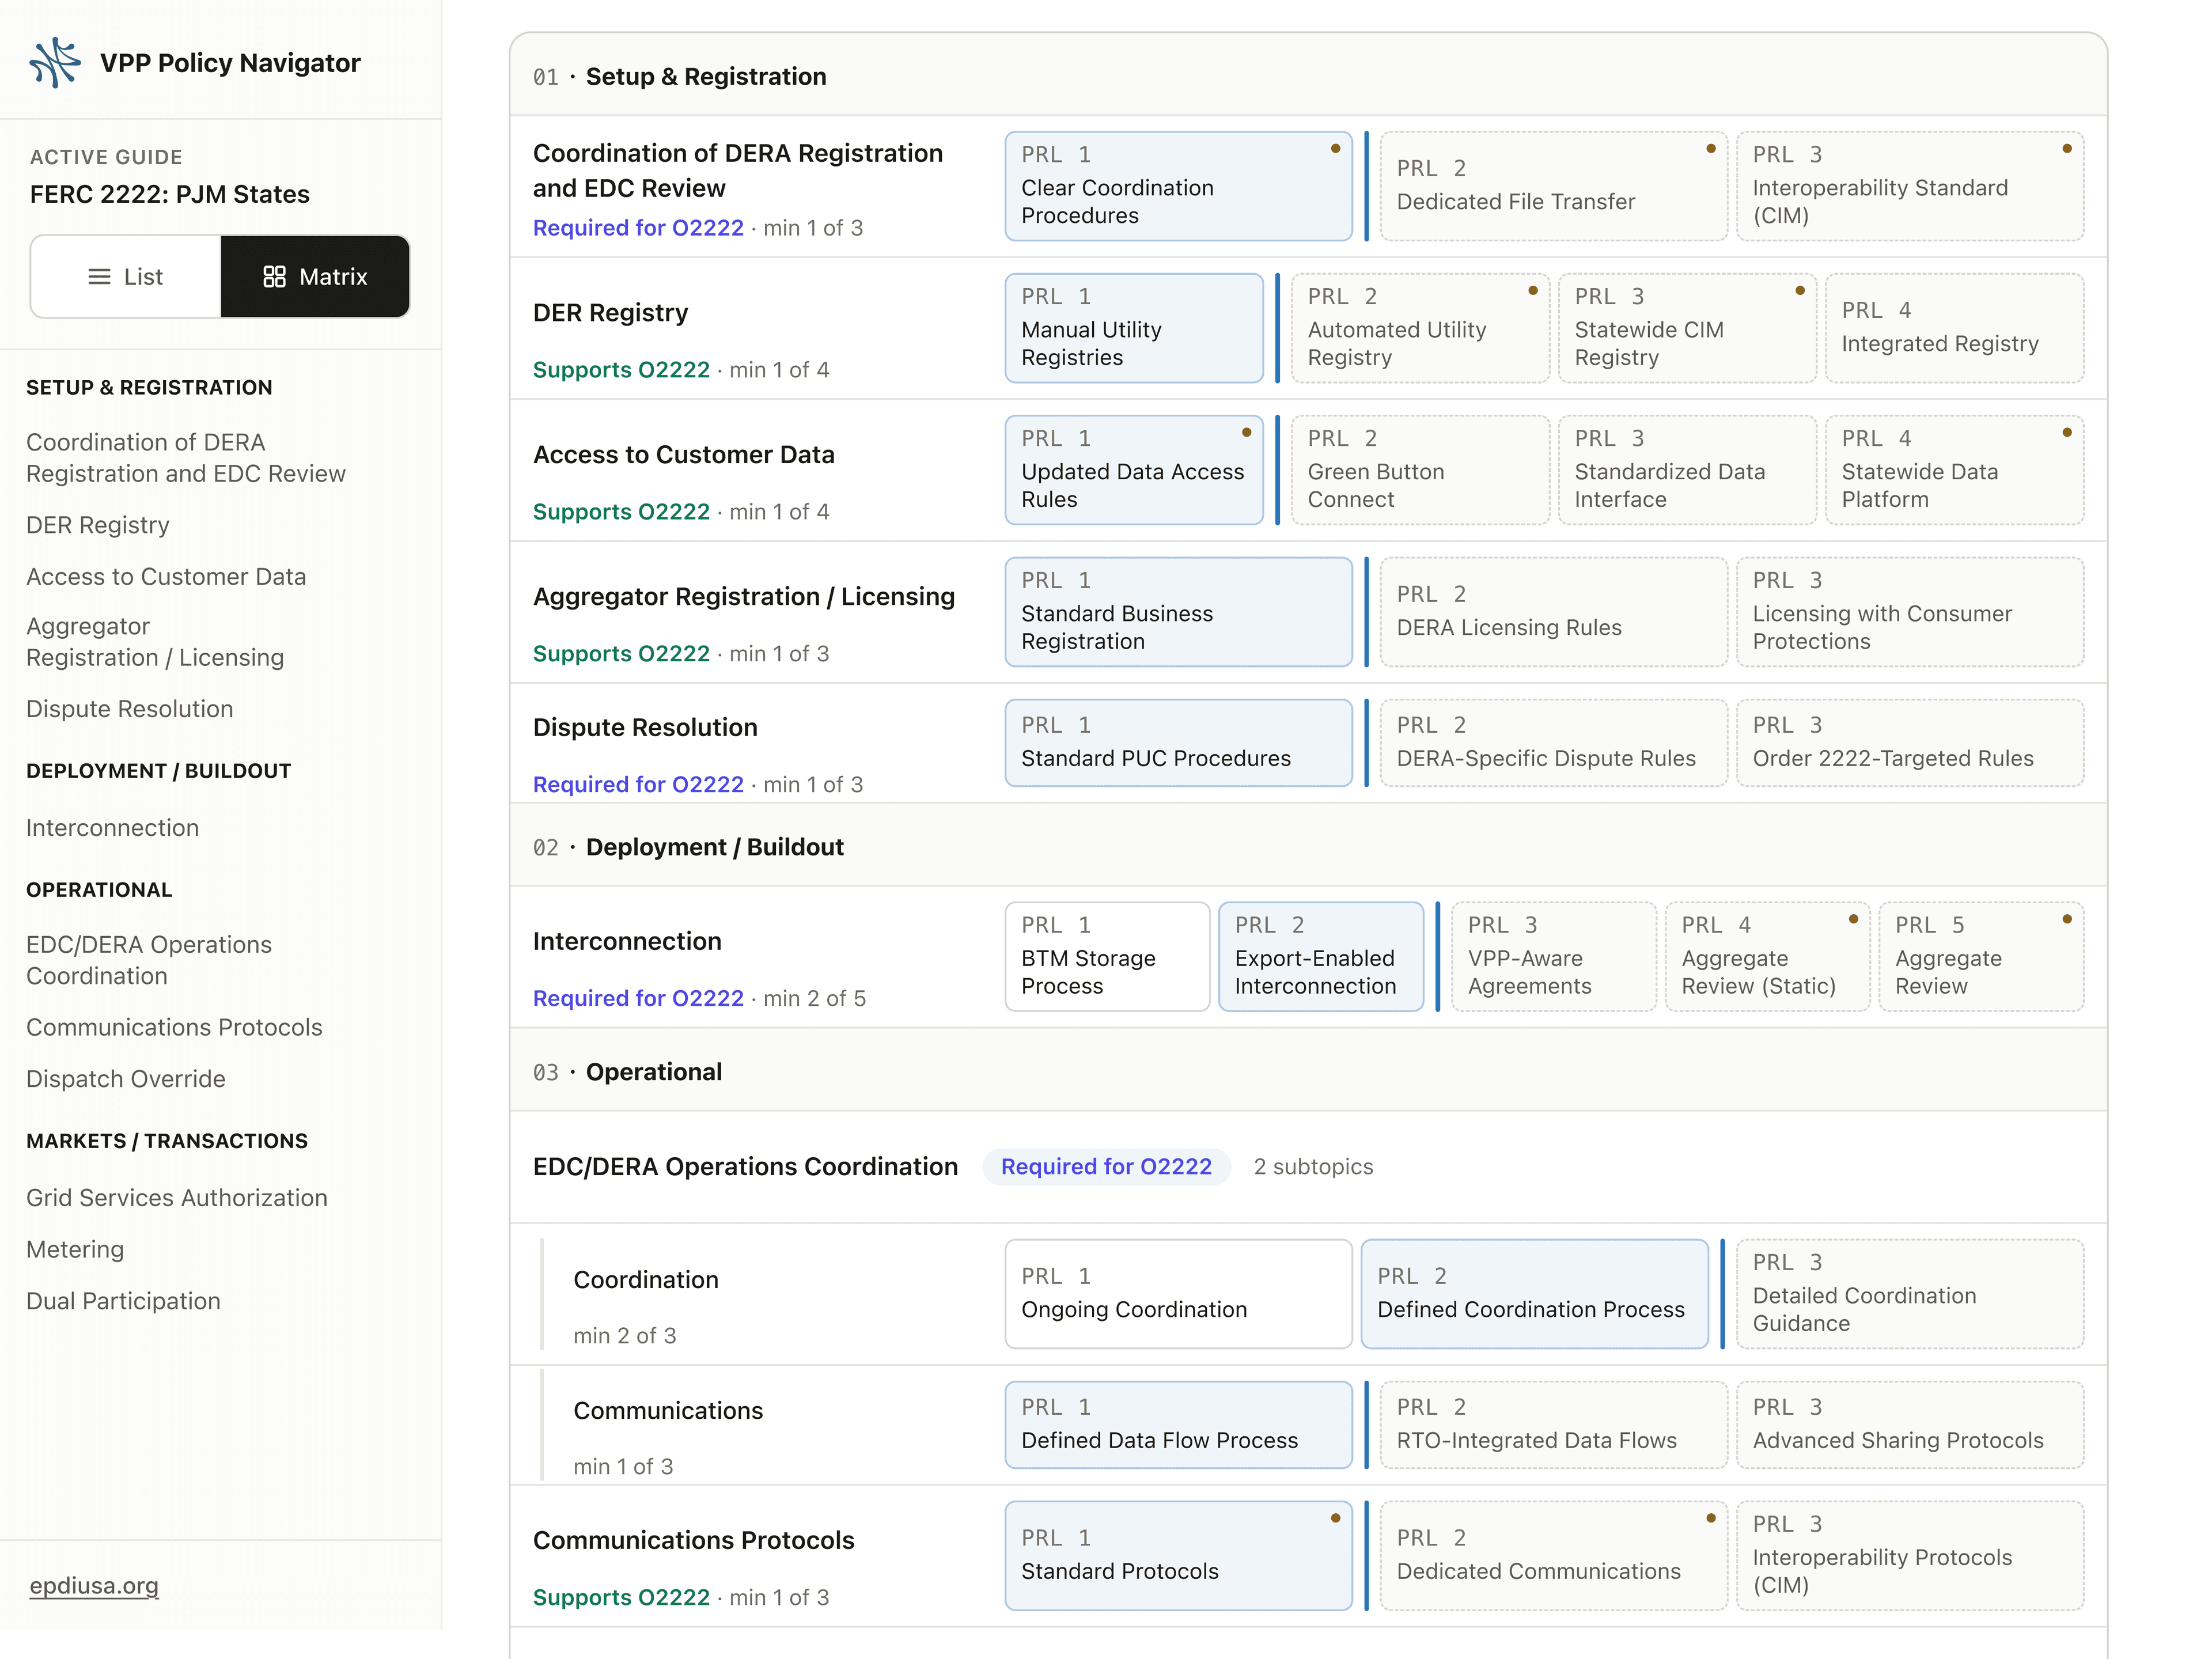The height and width of the screenshot is (1659, 2212).
Task: Open Coordination of DERA Registration sidebar item
Action: (x=186, y=458)
